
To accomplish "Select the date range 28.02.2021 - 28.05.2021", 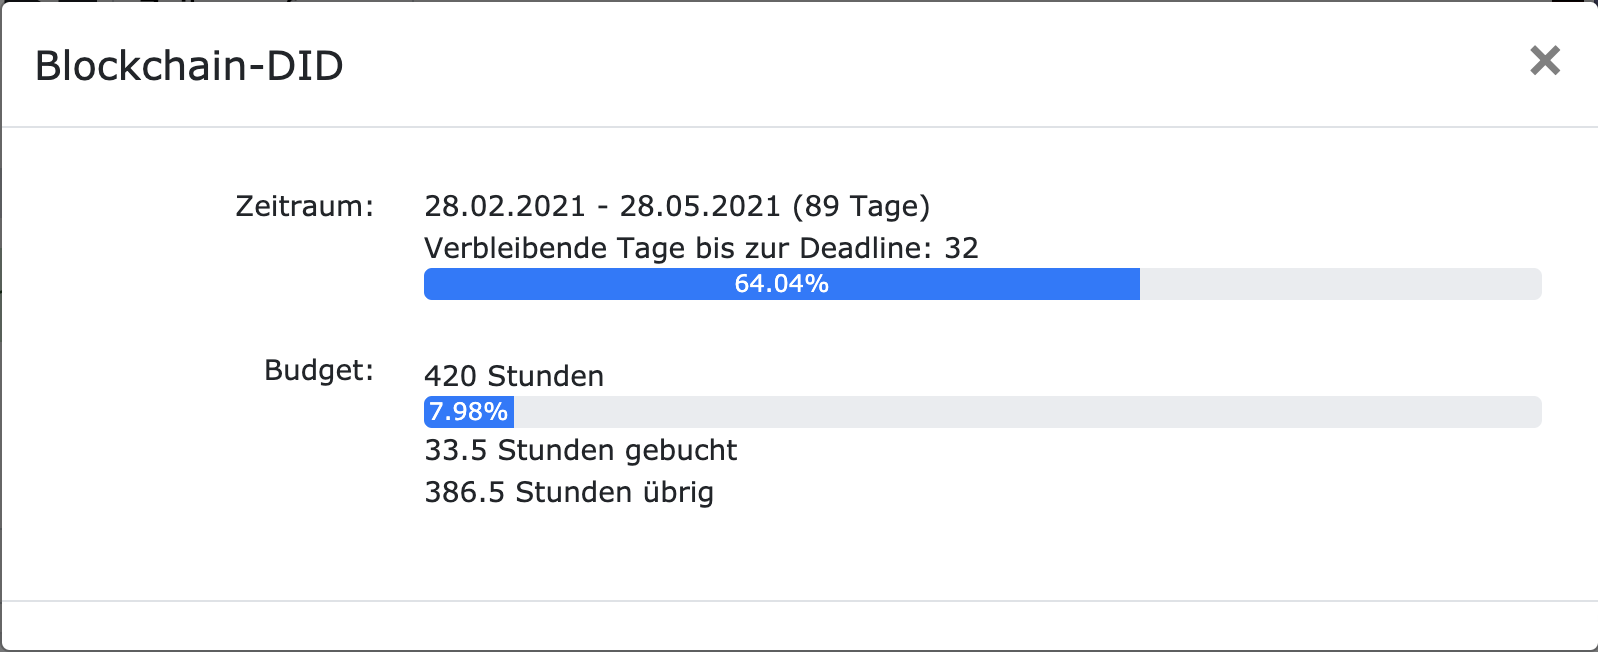I will coord(602,206).
